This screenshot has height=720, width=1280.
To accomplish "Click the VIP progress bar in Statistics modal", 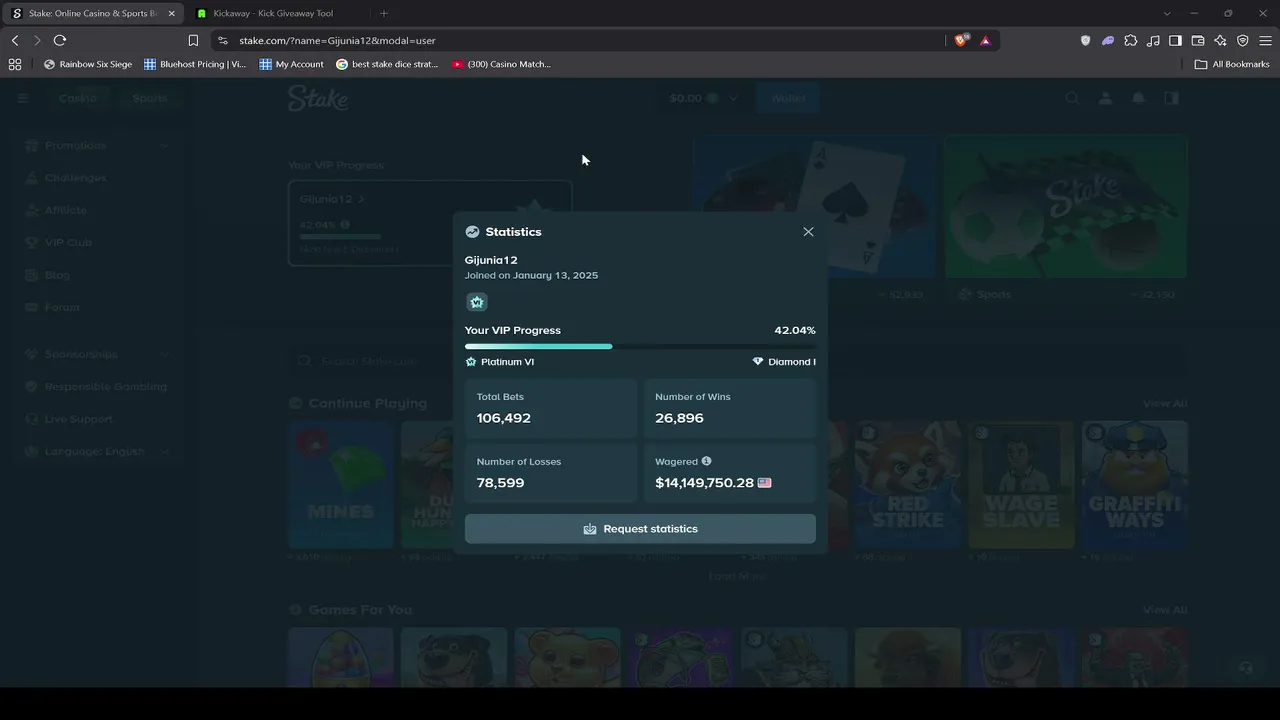I will tap(640, 346).
